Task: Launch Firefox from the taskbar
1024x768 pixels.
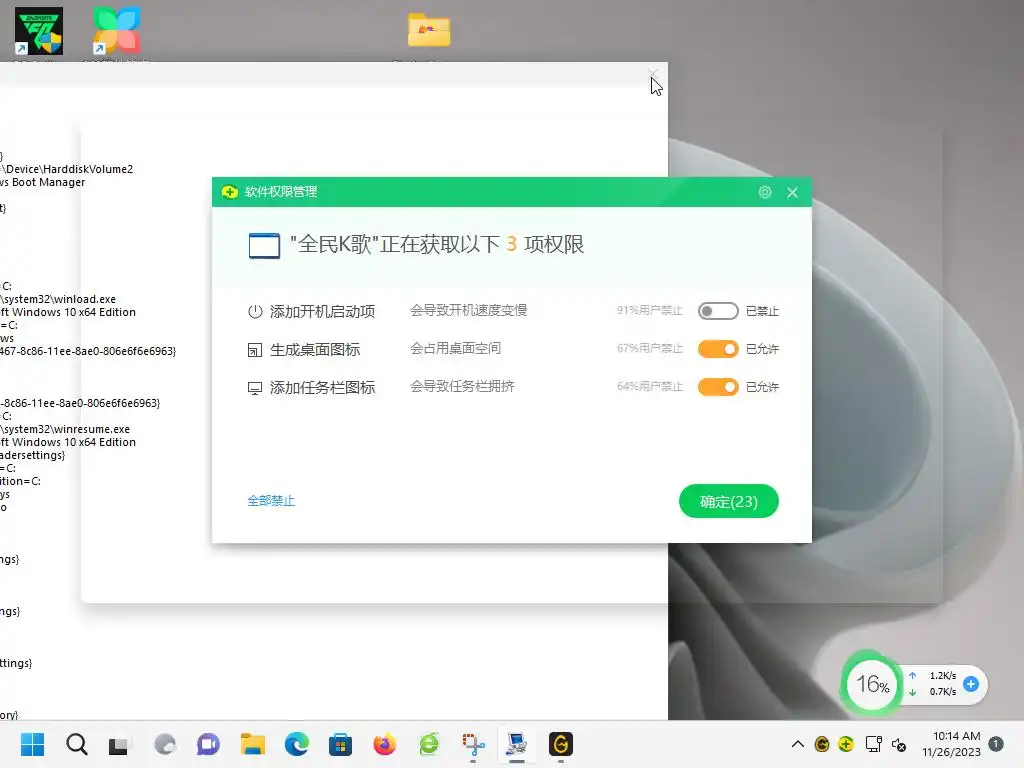Action: point(385,744)
